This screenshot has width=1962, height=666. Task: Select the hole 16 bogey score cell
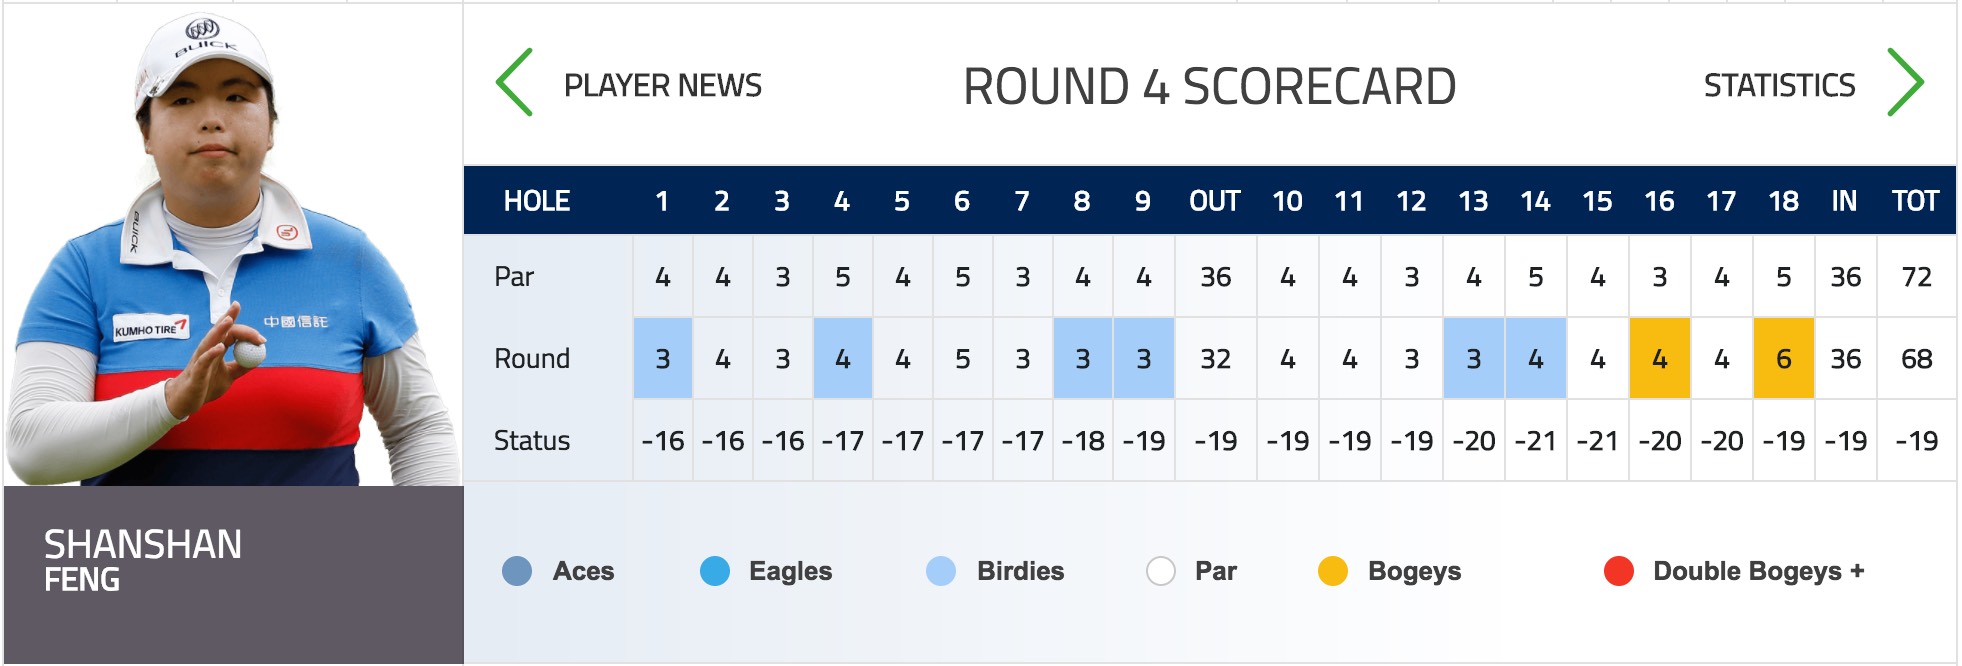tap(1660, 358)
